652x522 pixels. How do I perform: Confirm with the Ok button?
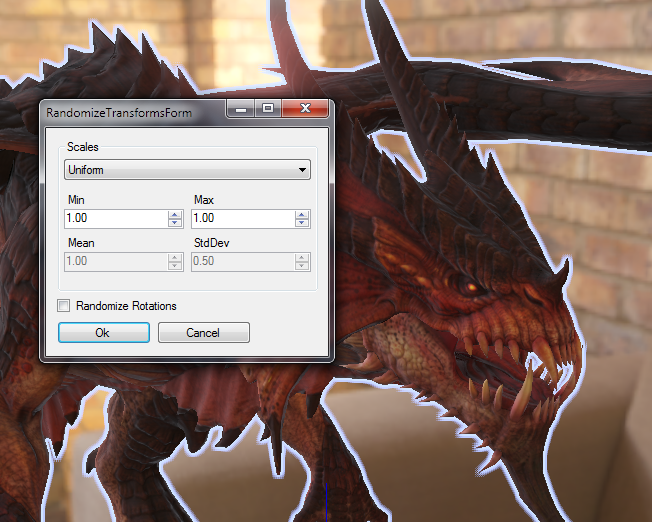(x=104, y=333)
